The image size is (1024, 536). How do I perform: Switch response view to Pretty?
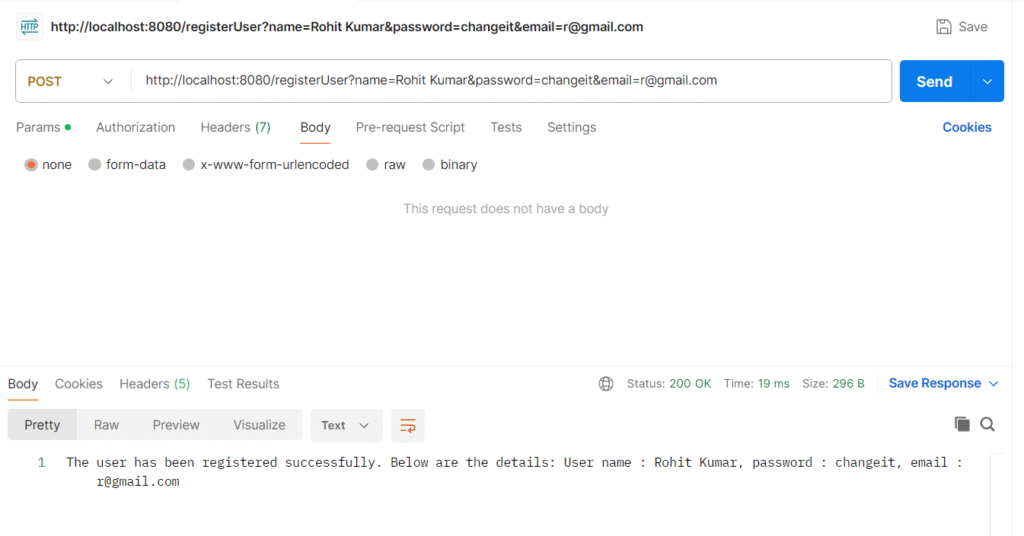point(42,425)
